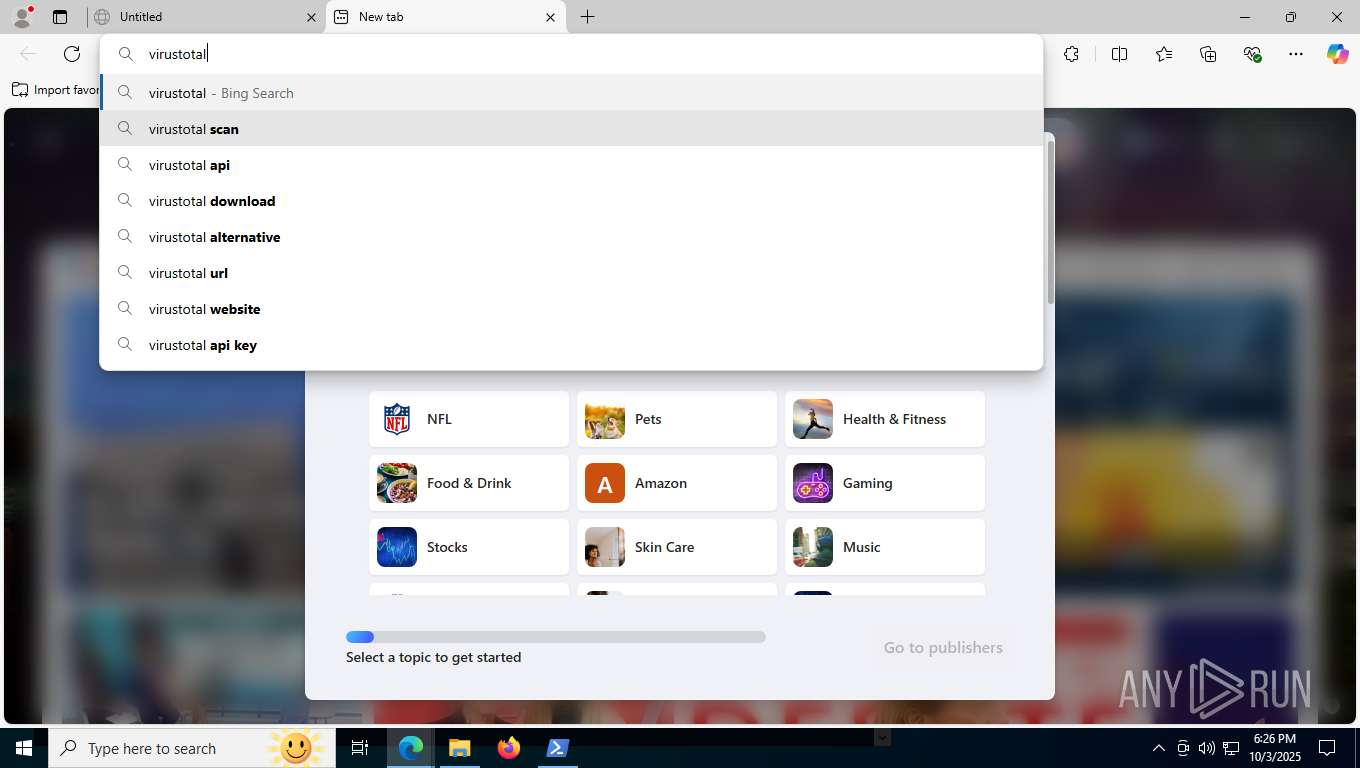
Task: Open a new tab with plus icon
Action: click(587, 17)
